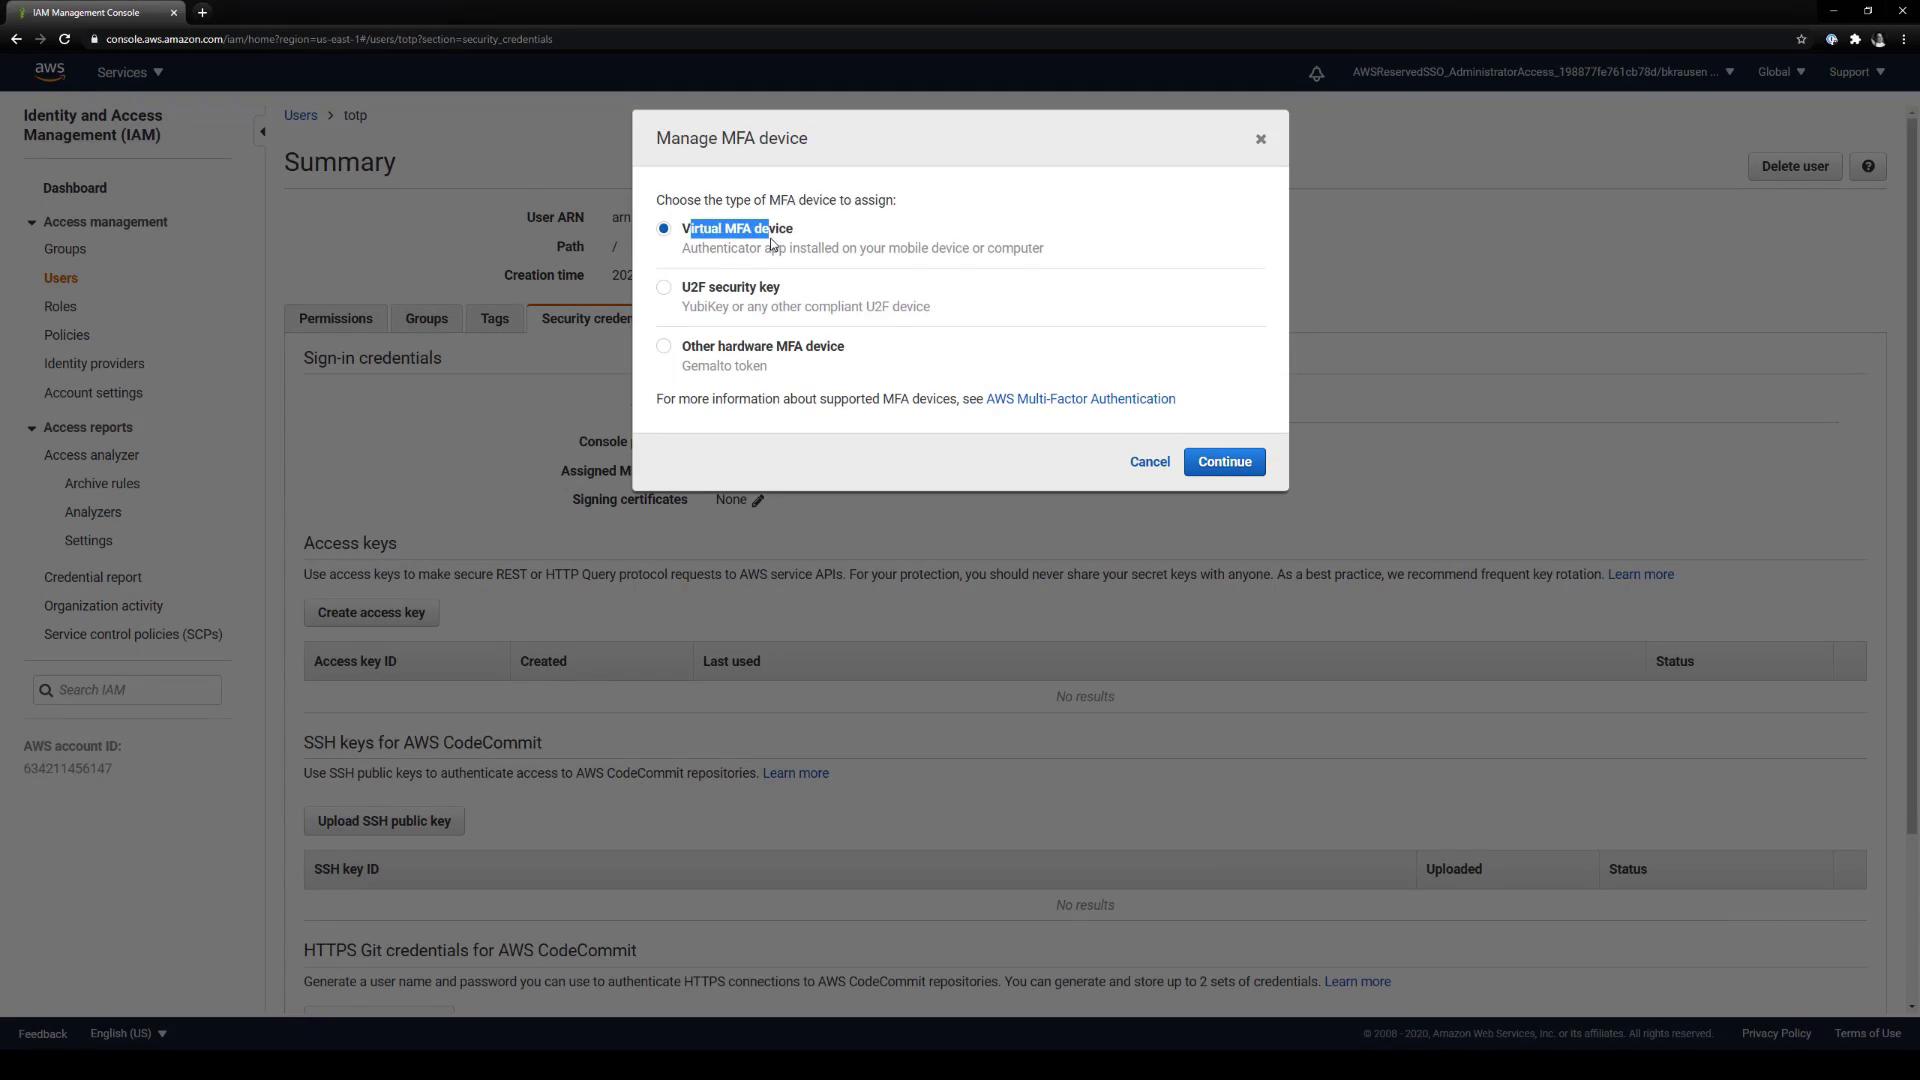Click the help question mark icon
The height and width of the screenshot is (1080, 1920).
pyautogui.click(x=1867, y=167)
